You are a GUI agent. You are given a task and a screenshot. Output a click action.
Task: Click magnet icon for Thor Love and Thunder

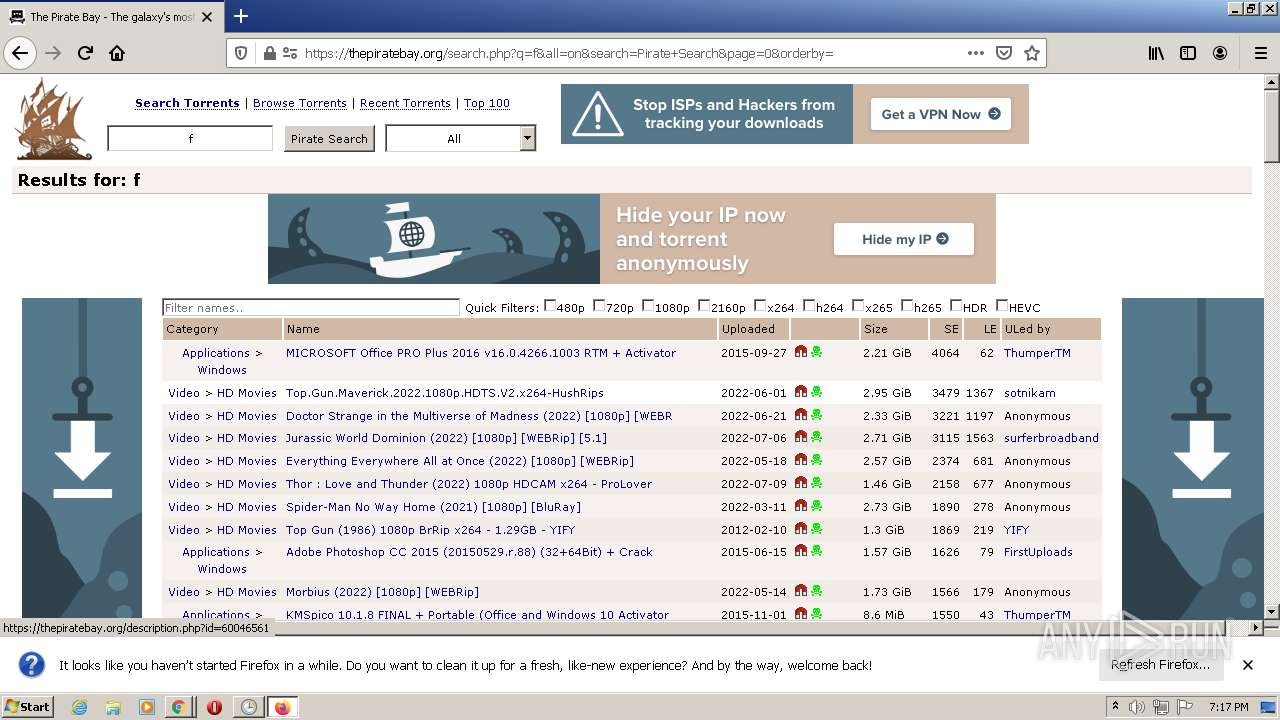(801, 483)
